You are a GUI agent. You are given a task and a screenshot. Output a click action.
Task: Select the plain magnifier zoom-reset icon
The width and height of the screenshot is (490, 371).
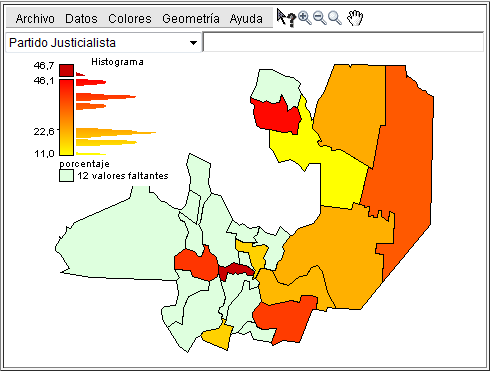[335, 18]
